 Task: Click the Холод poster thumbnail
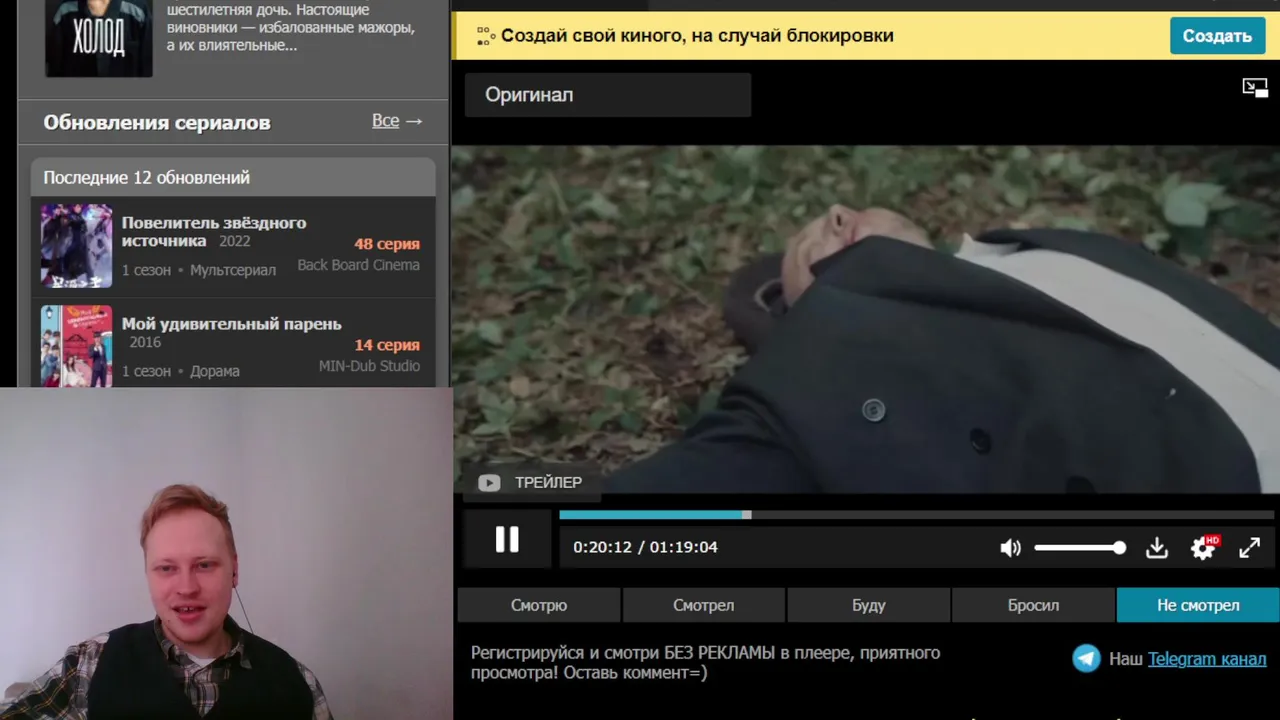tap(99, 38)
